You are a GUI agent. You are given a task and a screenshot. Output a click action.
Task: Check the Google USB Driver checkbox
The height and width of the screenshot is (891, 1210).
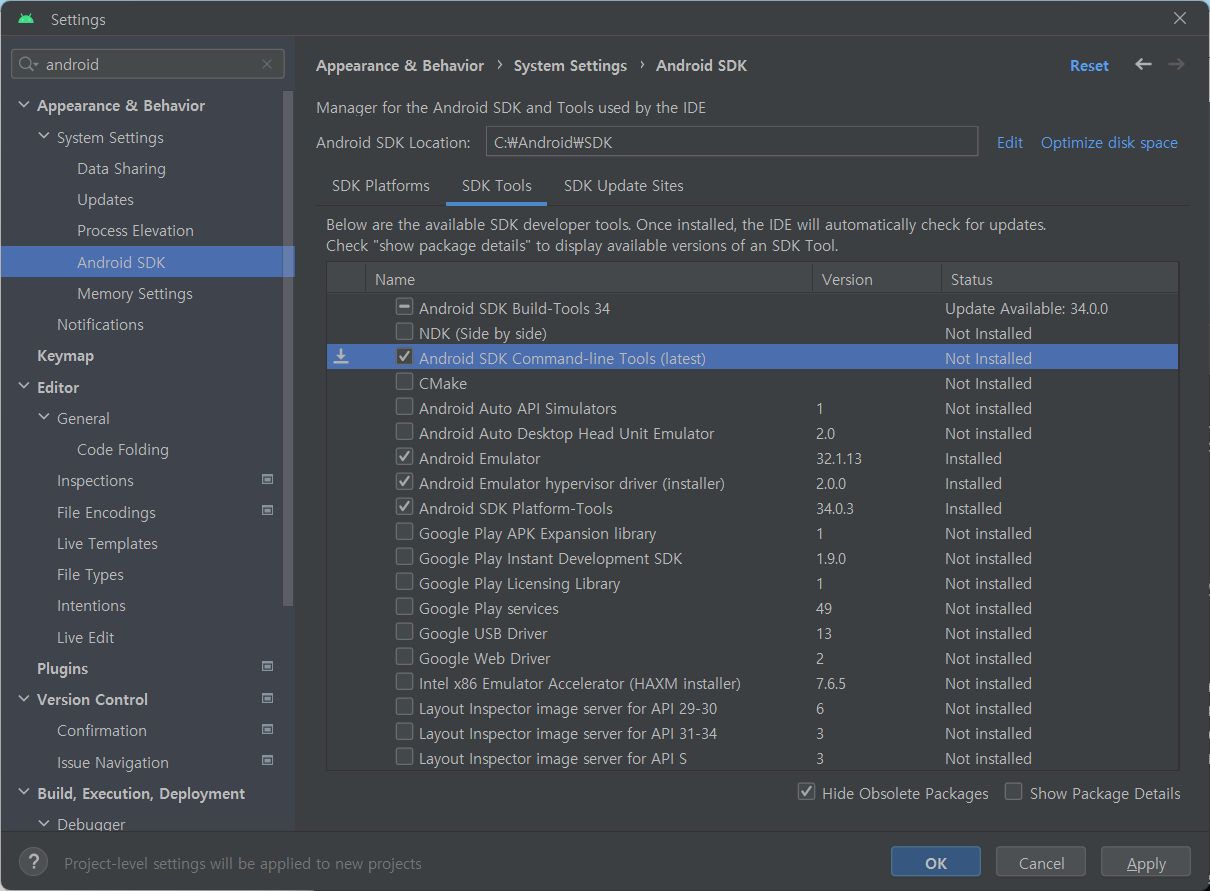404,632
